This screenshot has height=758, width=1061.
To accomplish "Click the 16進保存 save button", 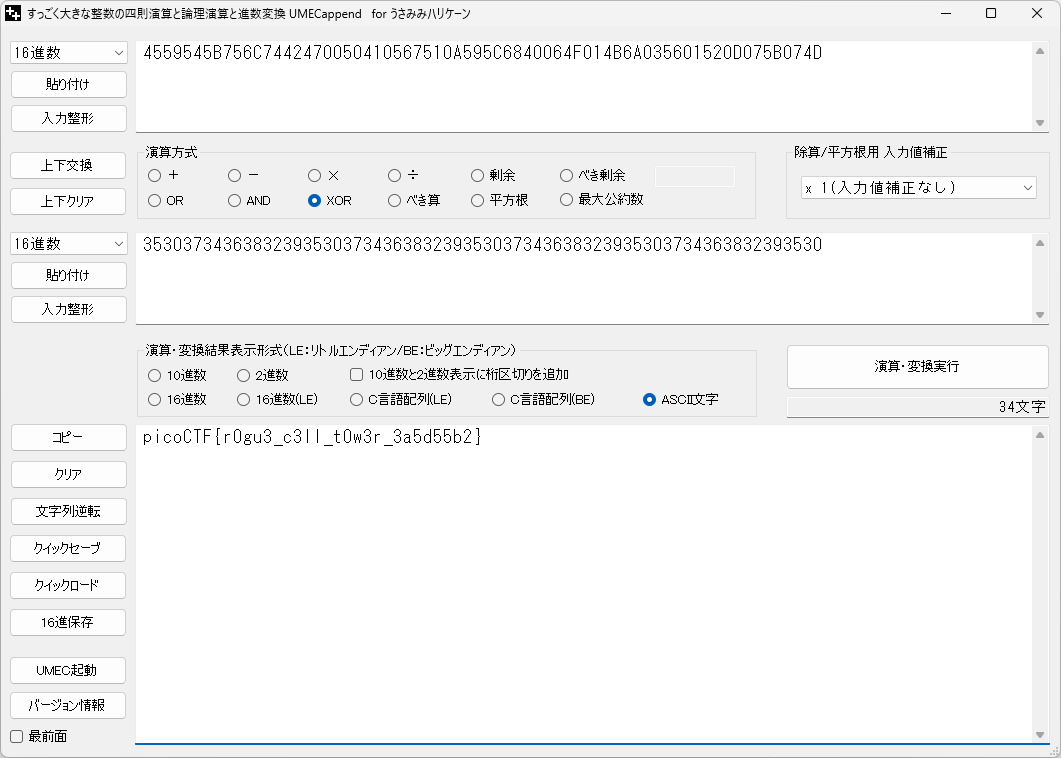I will [x=68, y=622].
